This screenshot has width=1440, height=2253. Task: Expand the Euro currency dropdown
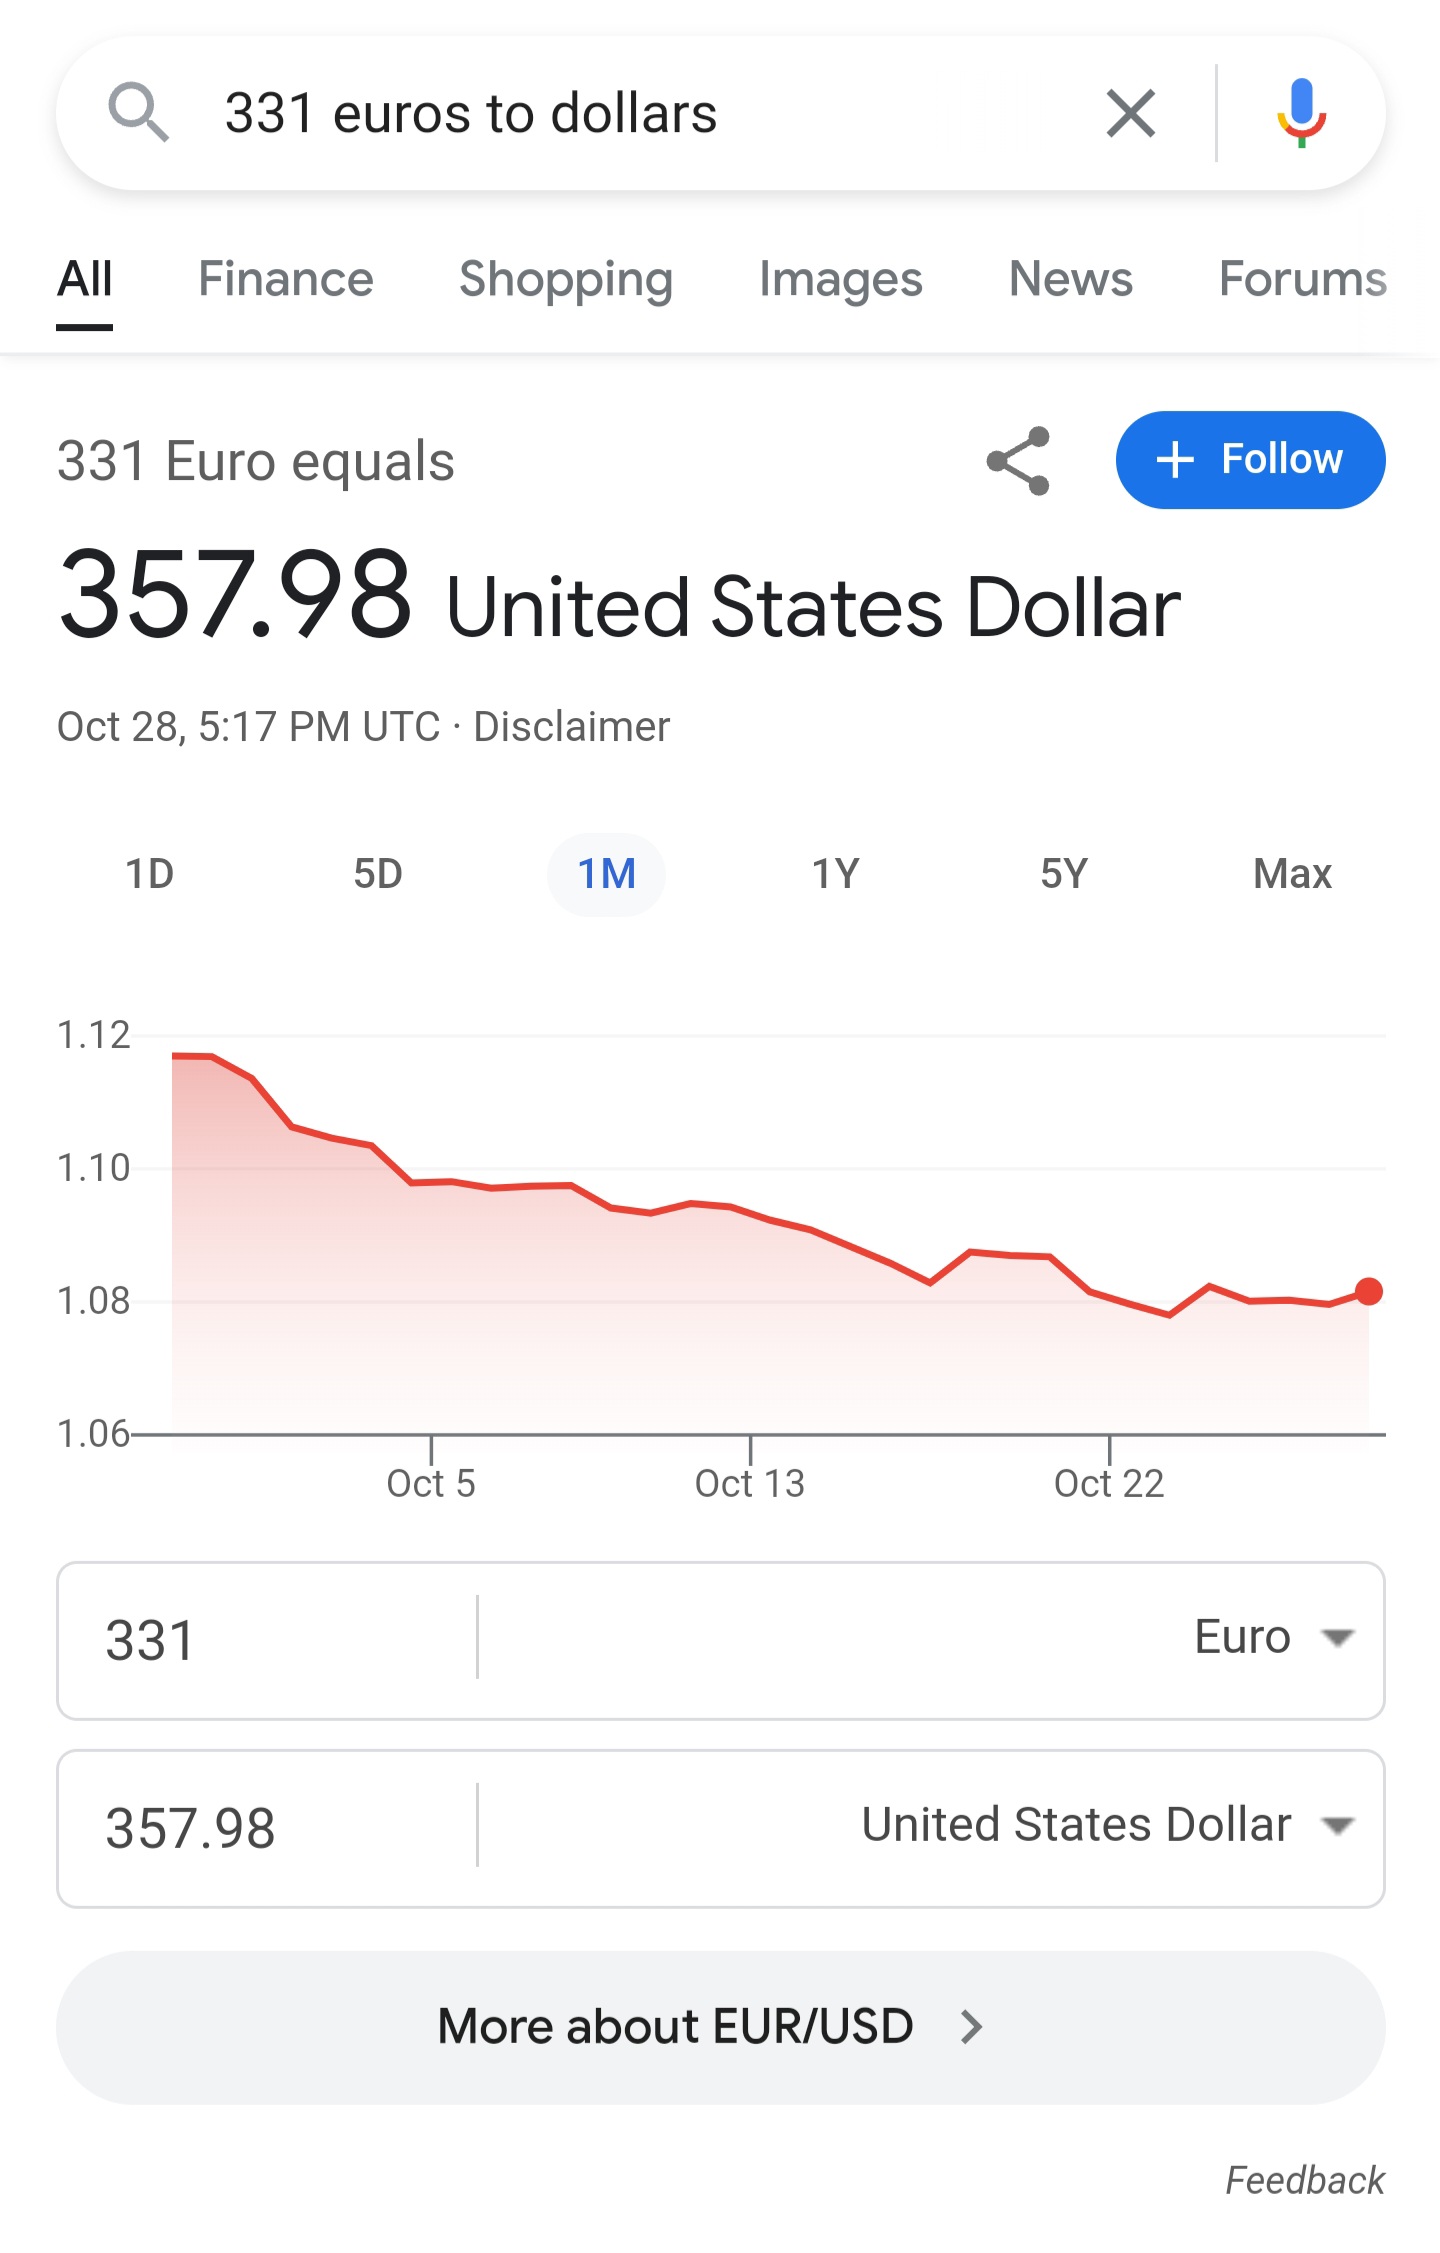(1275, 1638)
